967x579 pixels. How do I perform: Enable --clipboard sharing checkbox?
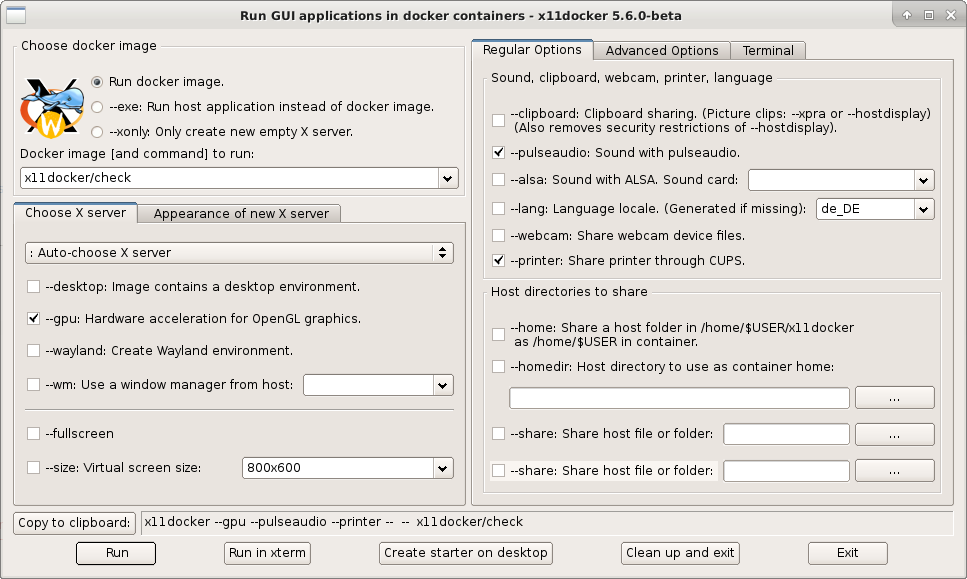498,120
